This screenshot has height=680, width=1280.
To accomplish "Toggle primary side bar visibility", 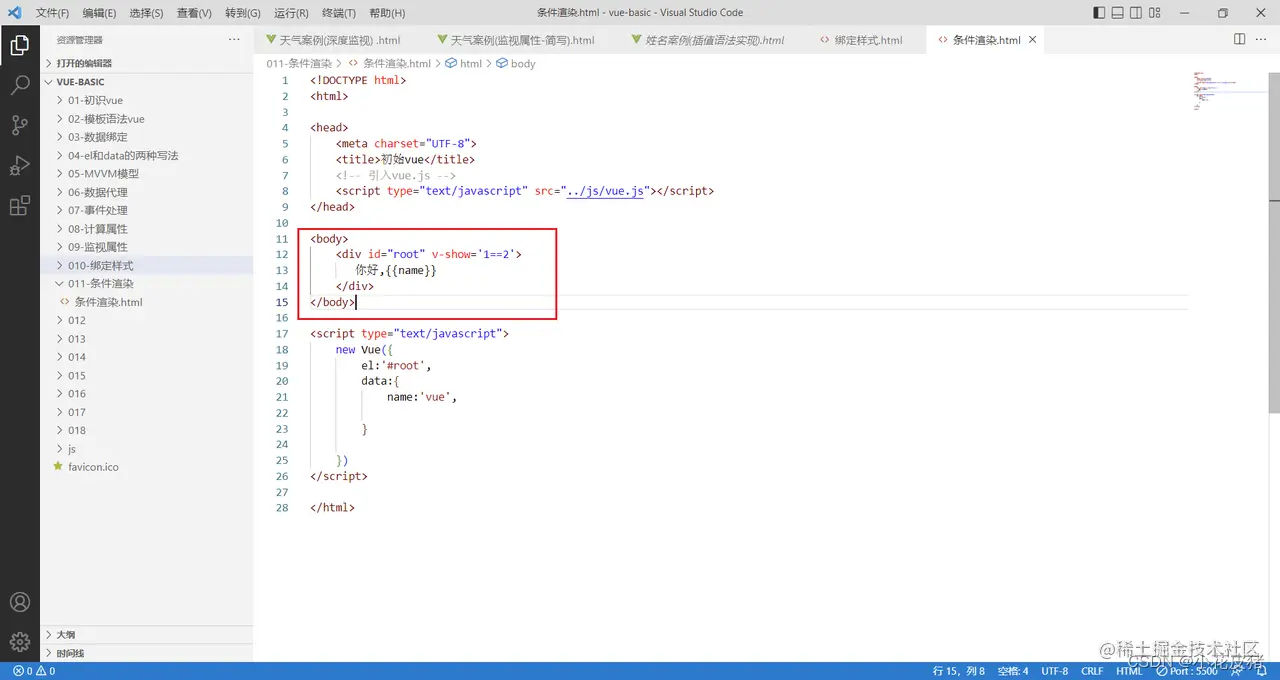I will [x=1099, y=13].
